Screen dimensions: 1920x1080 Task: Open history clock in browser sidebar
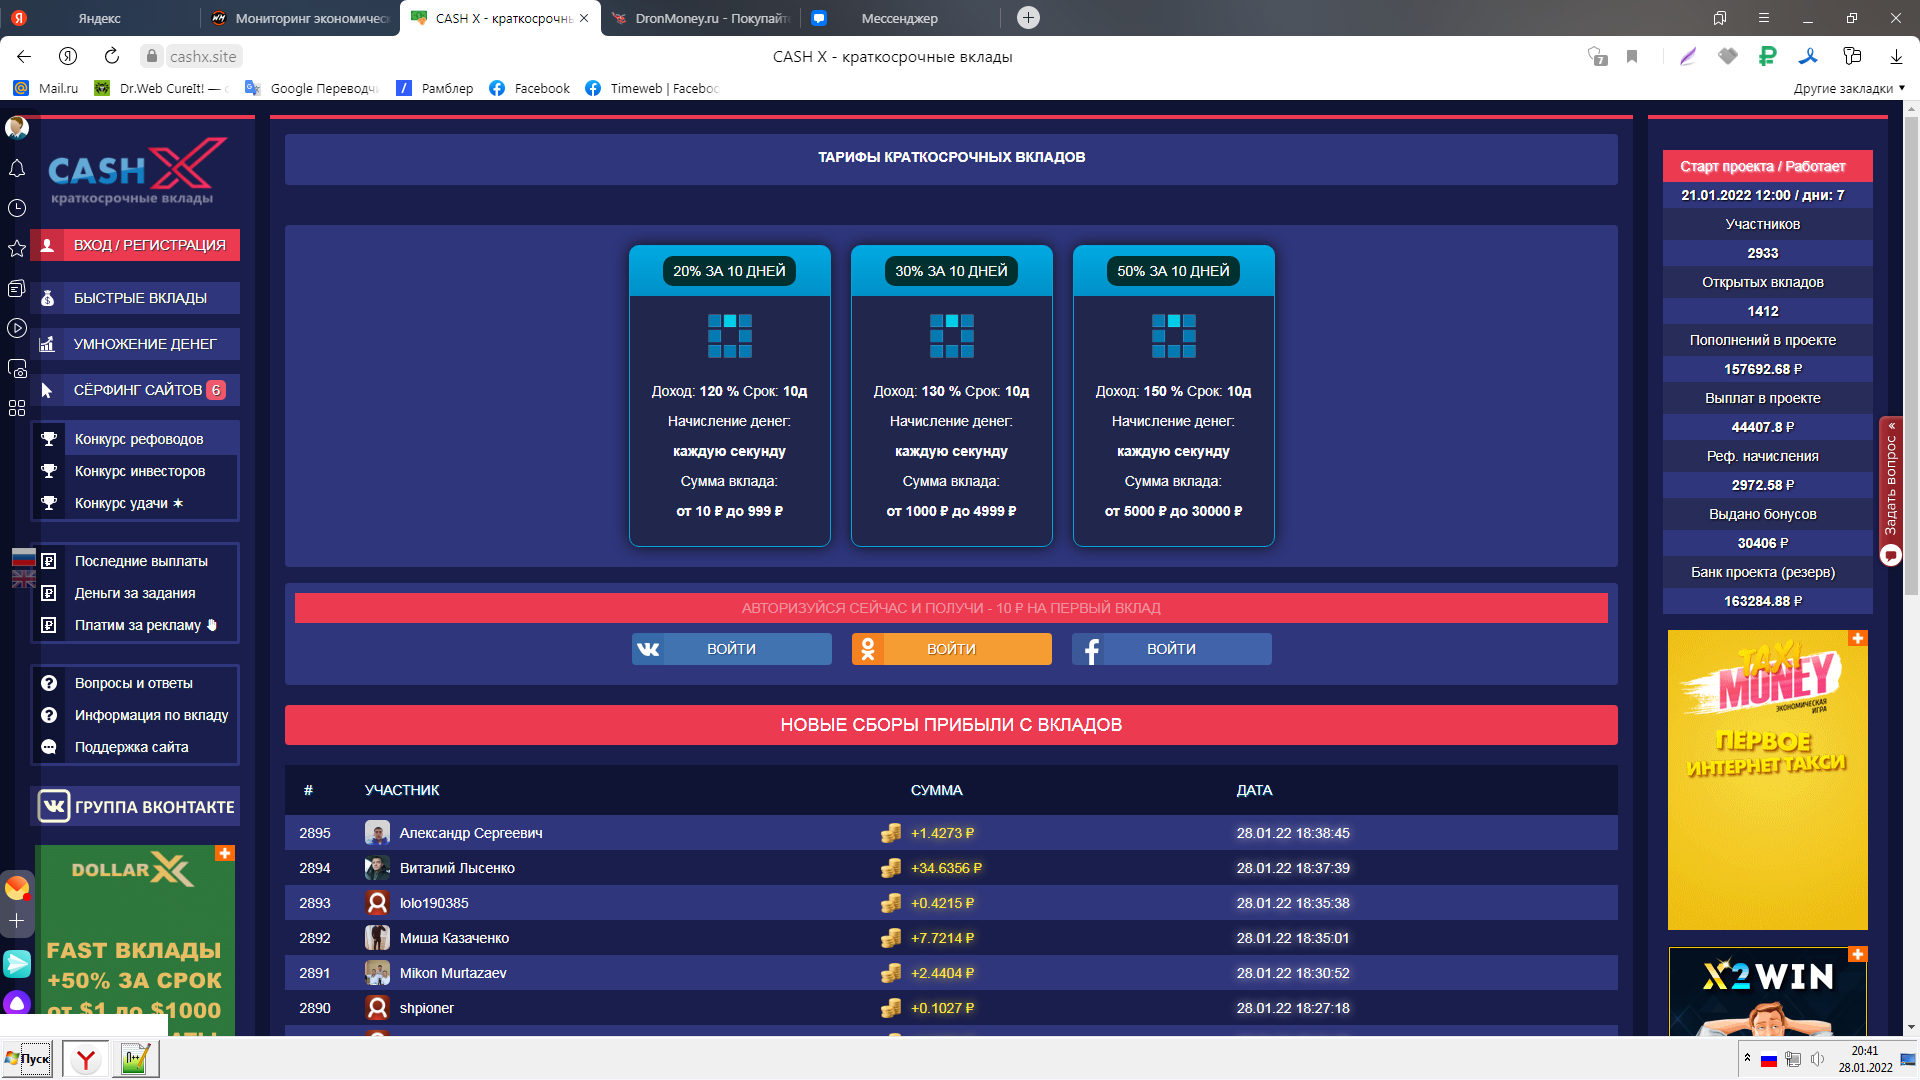[17, 208]
